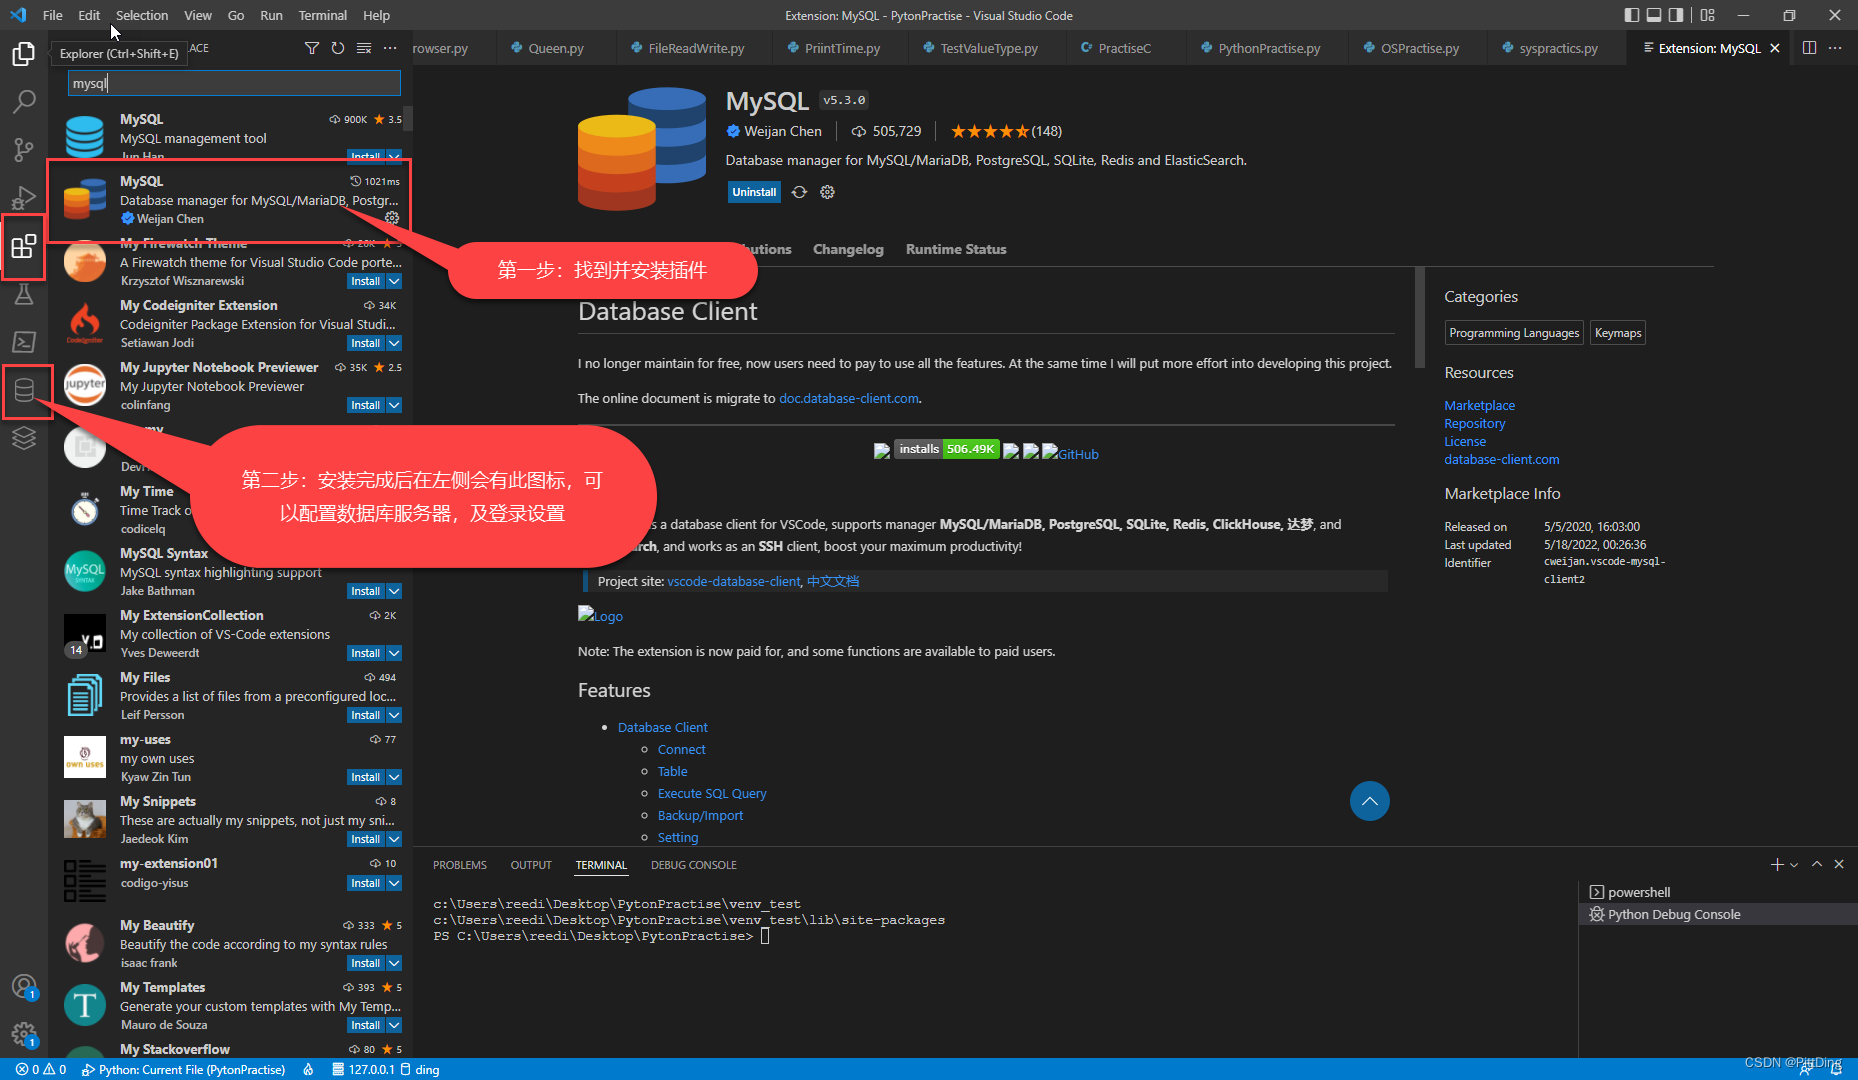This screenshot has width=1858, height=1080.
Task: Clear extensions search results
Action: tap(364, 48)
